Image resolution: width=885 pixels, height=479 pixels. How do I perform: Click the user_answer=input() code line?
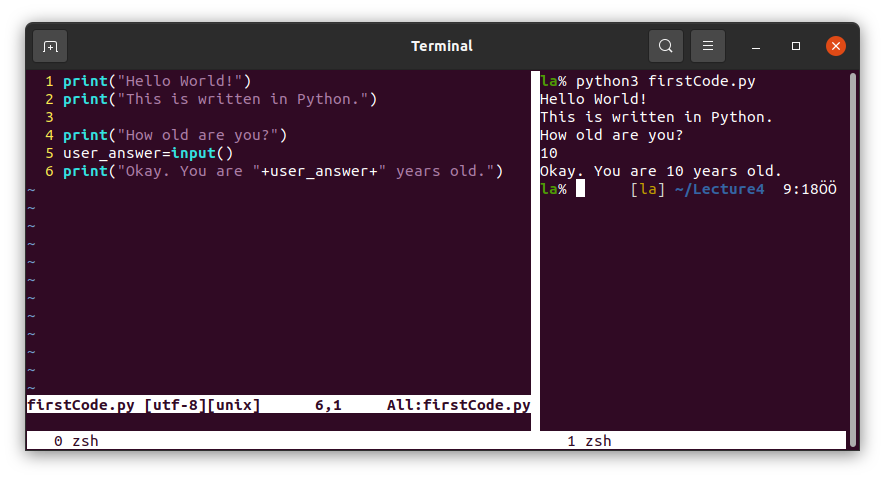(x=147, y=153)
